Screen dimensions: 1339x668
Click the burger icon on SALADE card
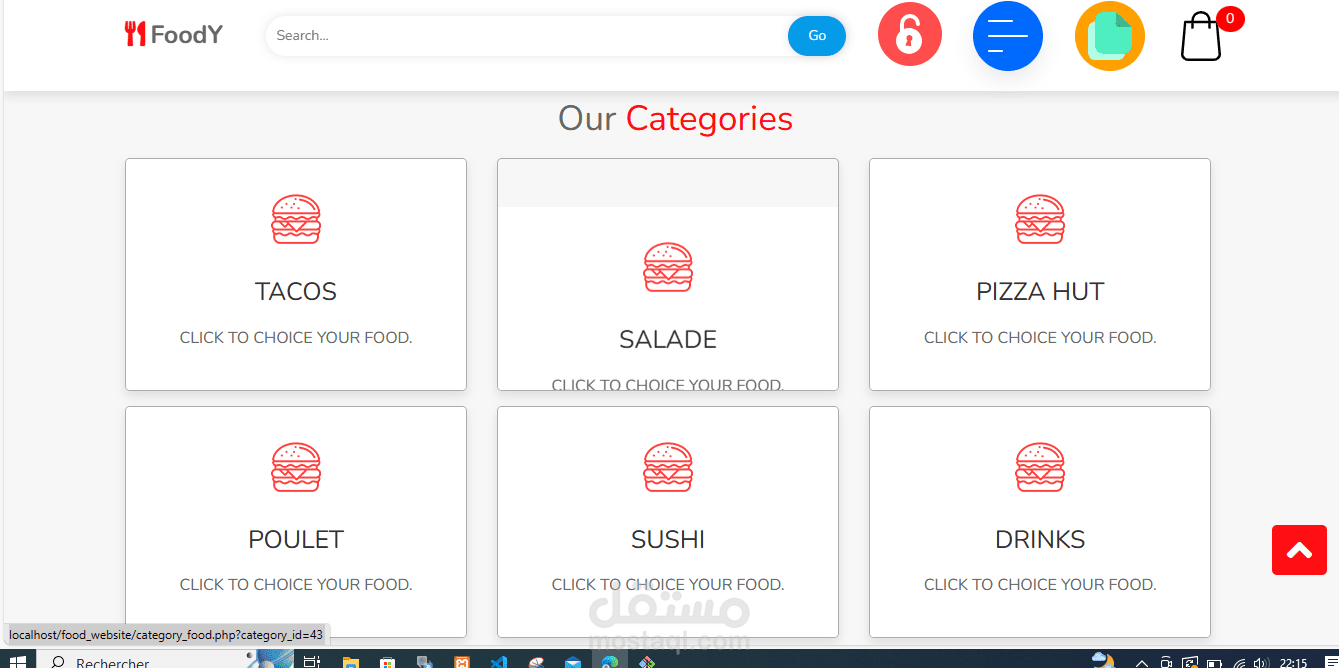point(668,267)
